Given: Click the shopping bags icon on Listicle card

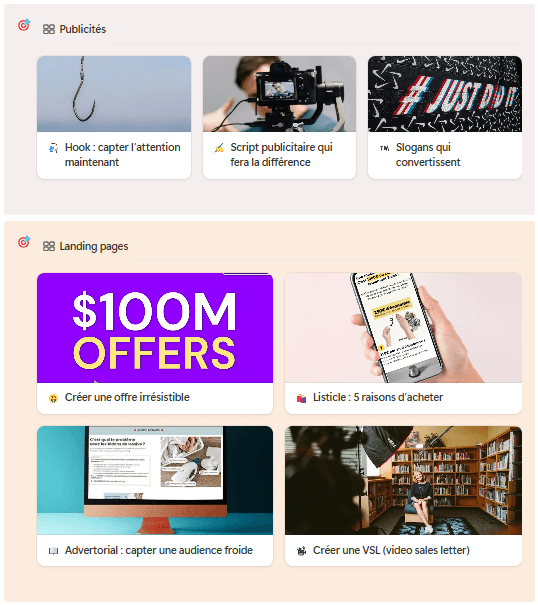Looking at the screenshot, I should pyautogui.click(x=301, y=398).
